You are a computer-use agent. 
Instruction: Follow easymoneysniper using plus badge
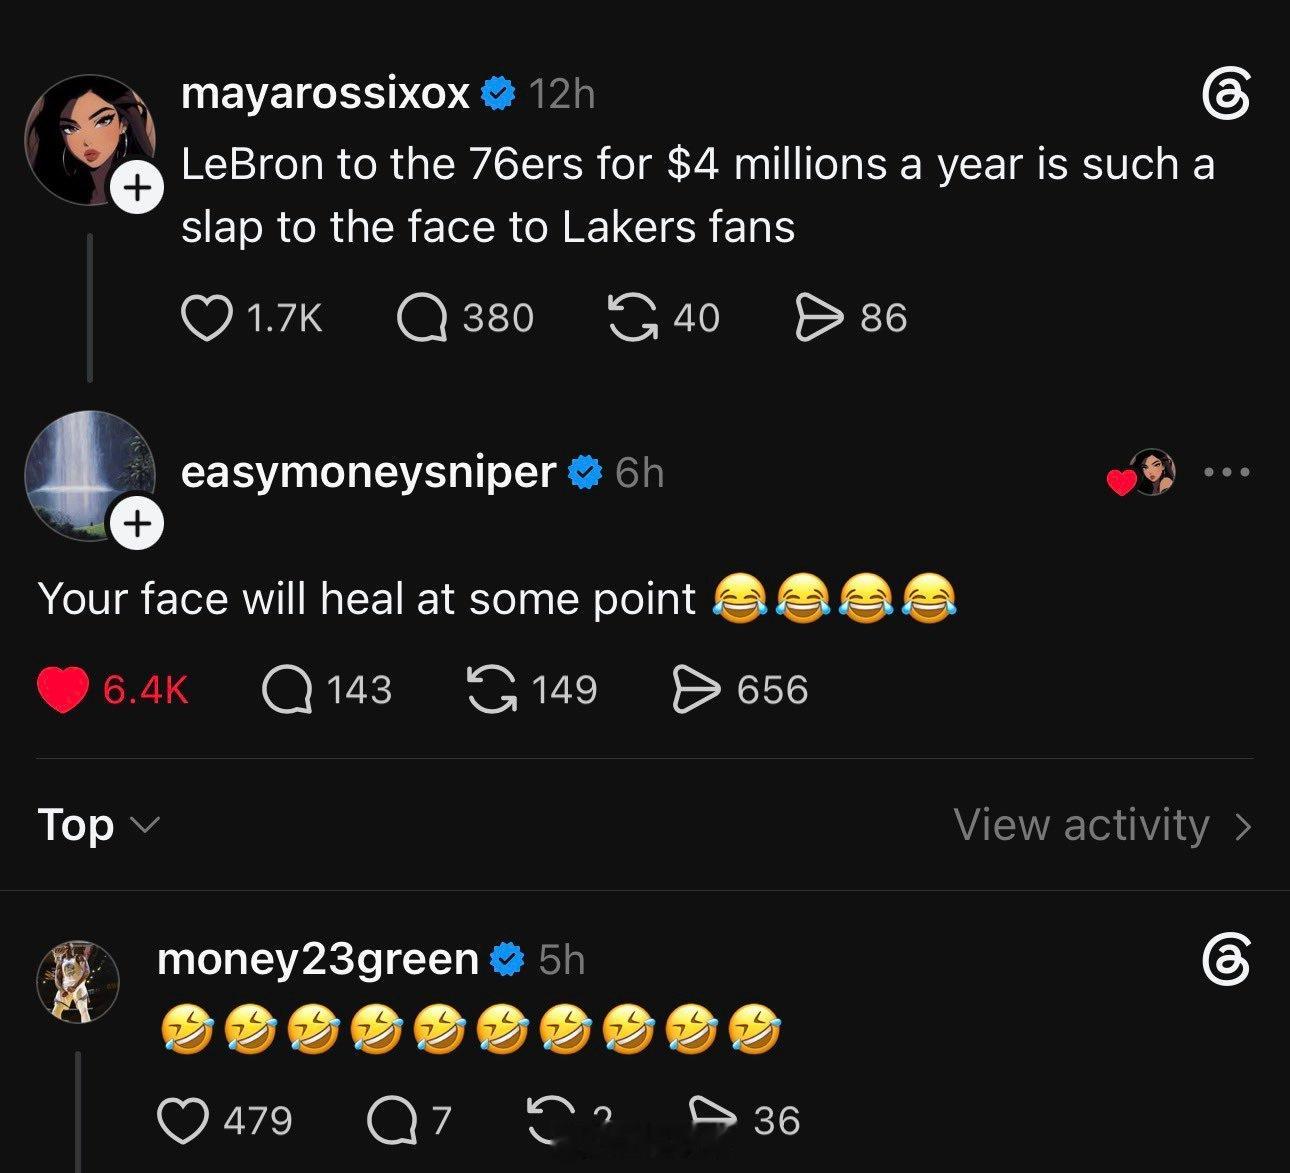click(x=136, y=524)
